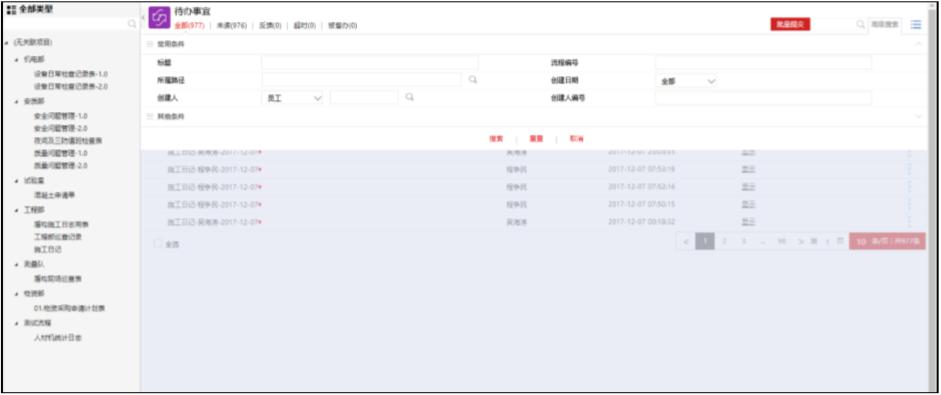Open more options for the 00:18:32 row

pyautogui.click(x=909, y=222)
